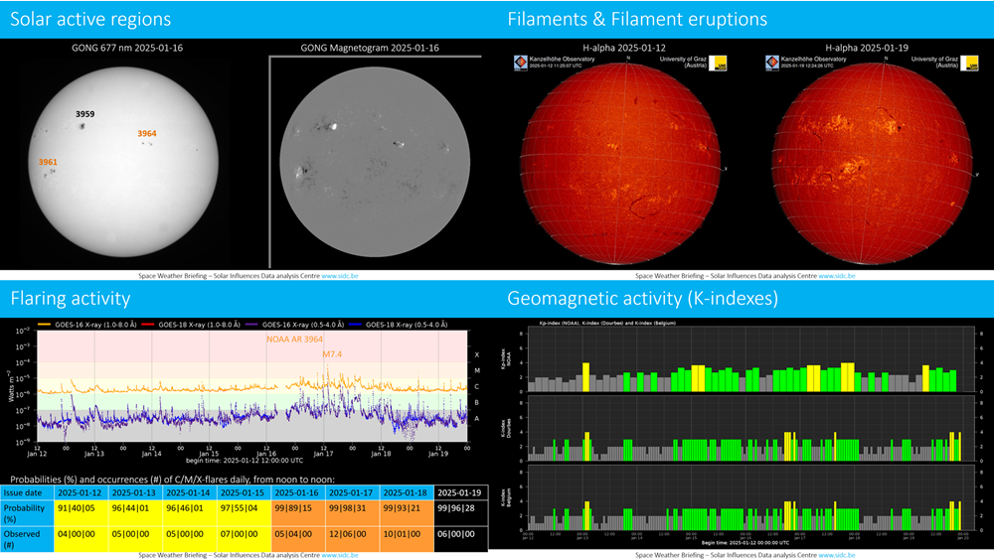Click the University of Graz logo on the 2025-01-19 image
The width and height of the screenshot is (994, 560).
click(969, 63)
